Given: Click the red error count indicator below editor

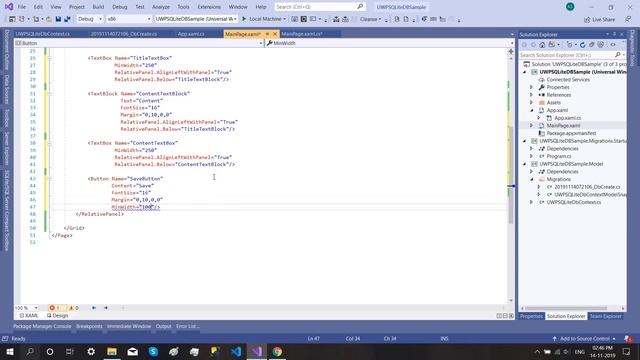Looking at the screenshot, I should tap(55, 308).
